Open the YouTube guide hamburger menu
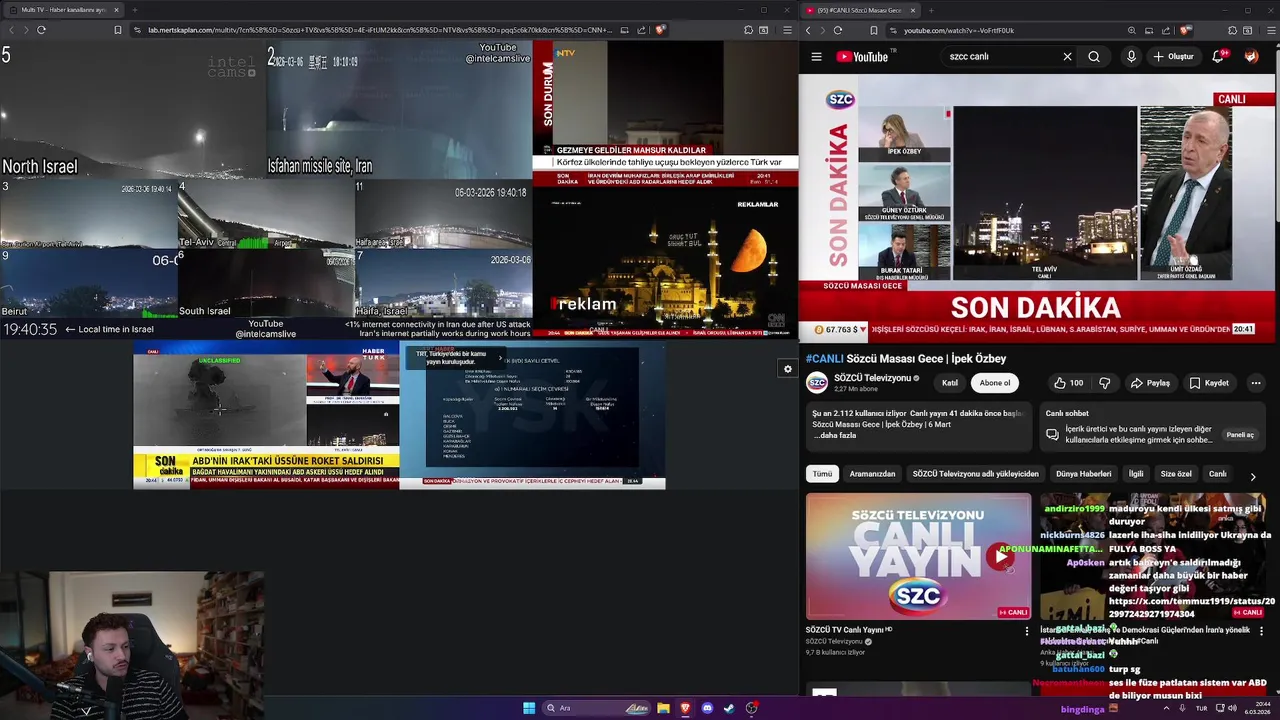This screenshot has width=1280, height=720. (816, 57)
